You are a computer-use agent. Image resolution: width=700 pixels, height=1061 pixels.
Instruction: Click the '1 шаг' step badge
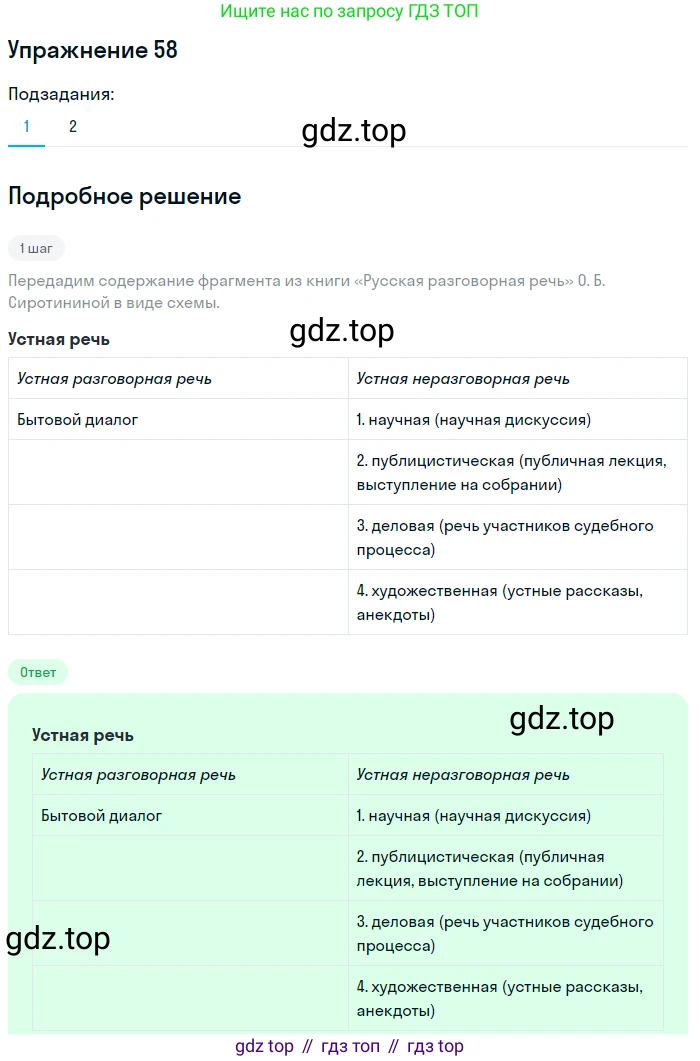pos(36,248)
